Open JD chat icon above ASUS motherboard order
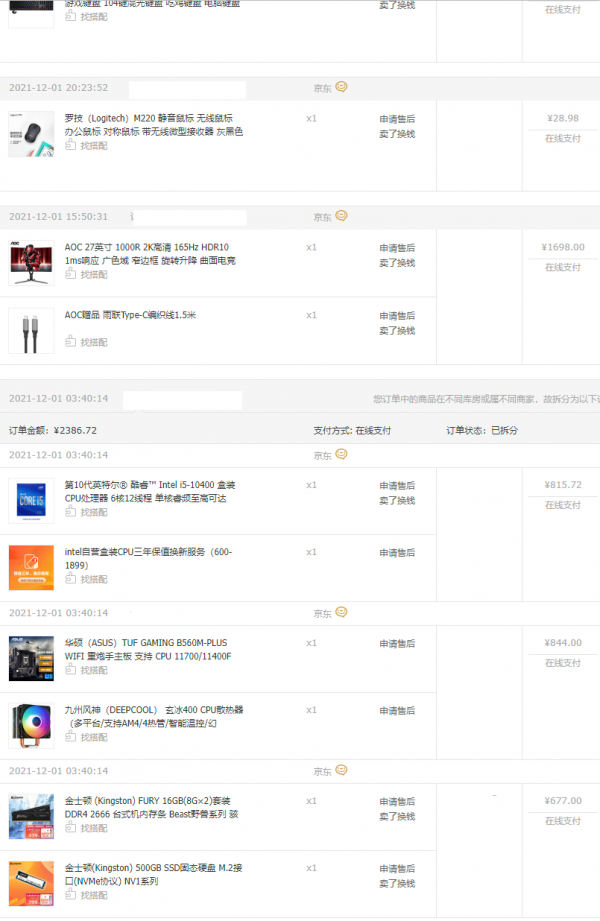Screen dimensions: 600x921 341,612
